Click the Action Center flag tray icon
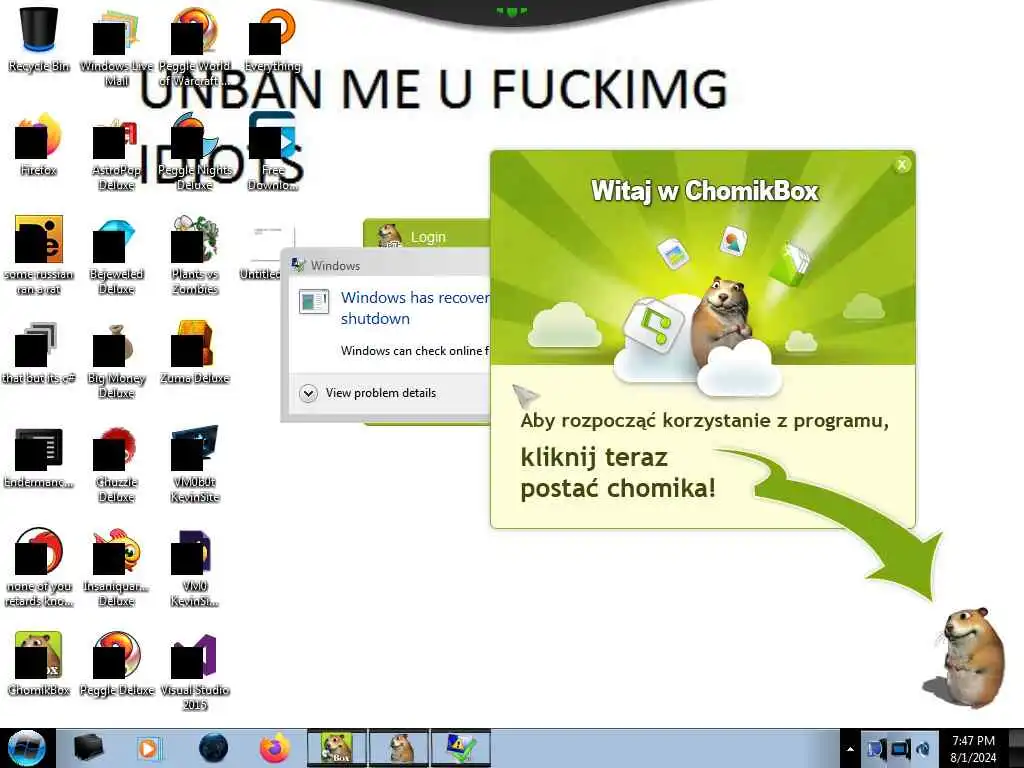1024x768 pixels. pyautogui.click(x=876, y=749)
